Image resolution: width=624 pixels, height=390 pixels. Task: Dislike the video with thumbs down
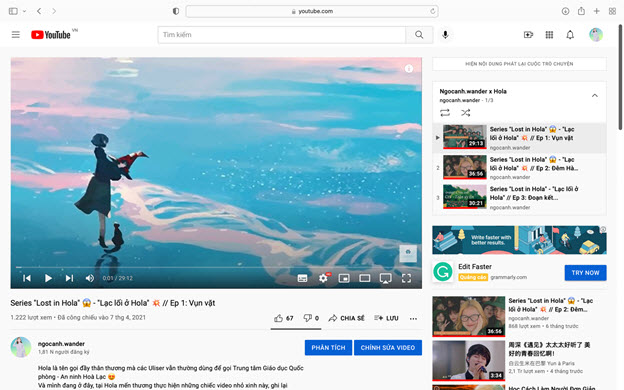click(311, 318)
